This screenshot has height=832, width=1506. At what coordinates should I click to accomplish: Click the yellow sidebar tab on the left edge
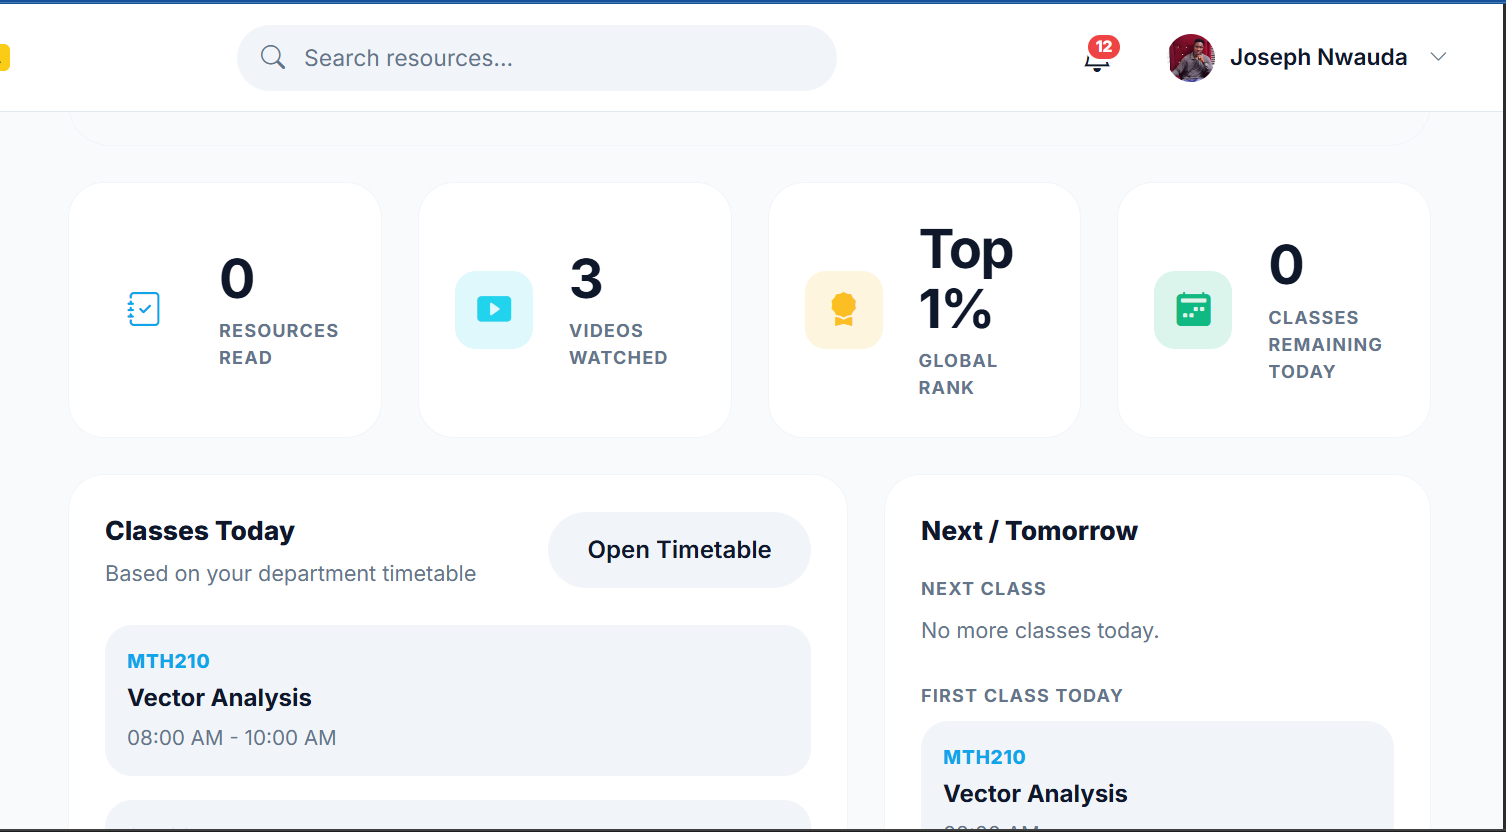pos(5,57)
